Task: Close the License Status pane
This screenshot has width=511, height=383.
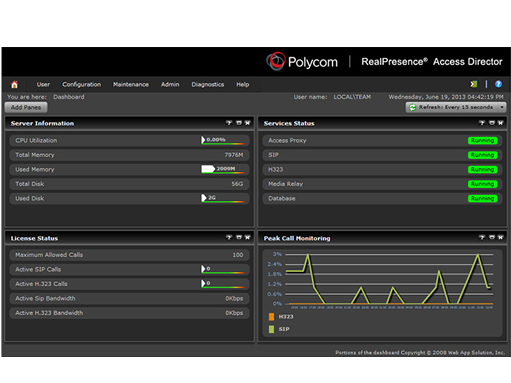Action: point(247,237)
